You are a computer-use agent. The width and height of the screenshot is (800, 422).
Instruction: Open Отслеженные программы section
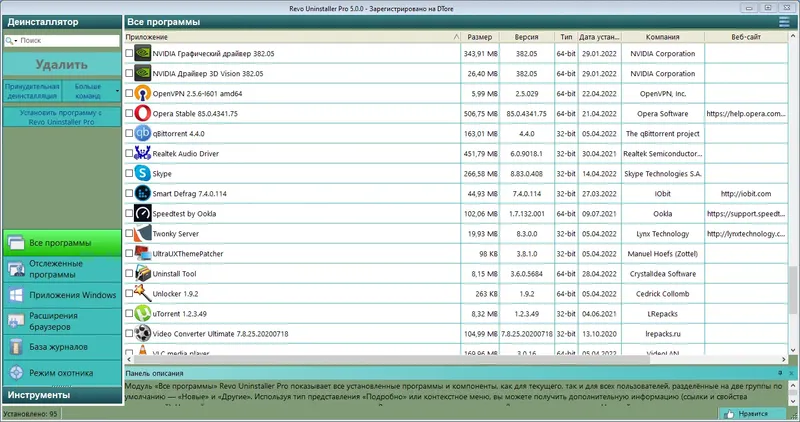[62, 269]
